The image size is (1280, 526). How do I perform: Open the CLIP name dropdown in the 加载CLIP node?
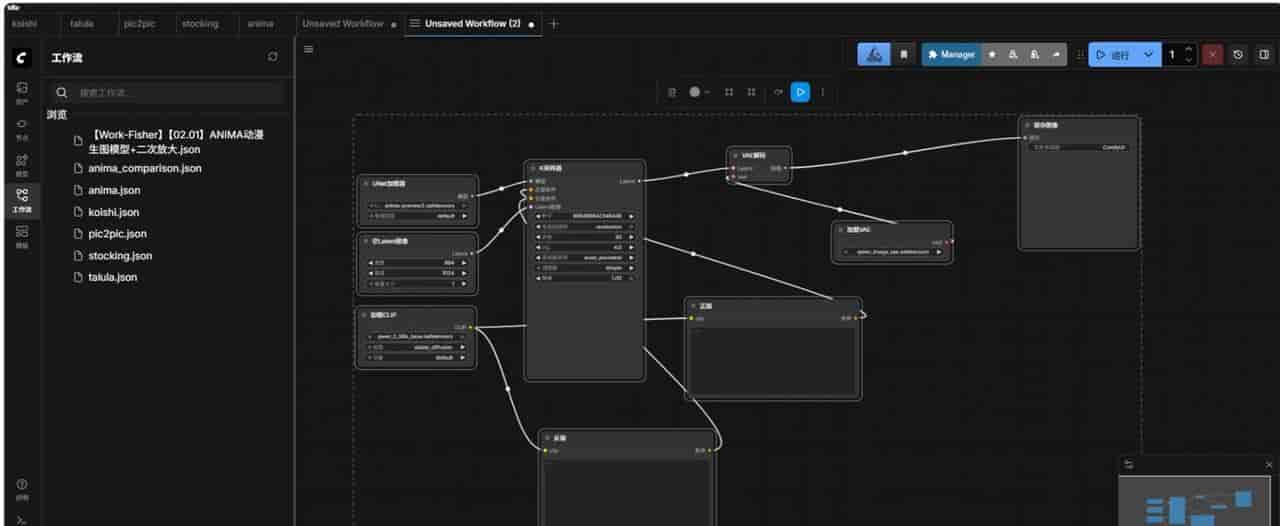tap(417, 336)
